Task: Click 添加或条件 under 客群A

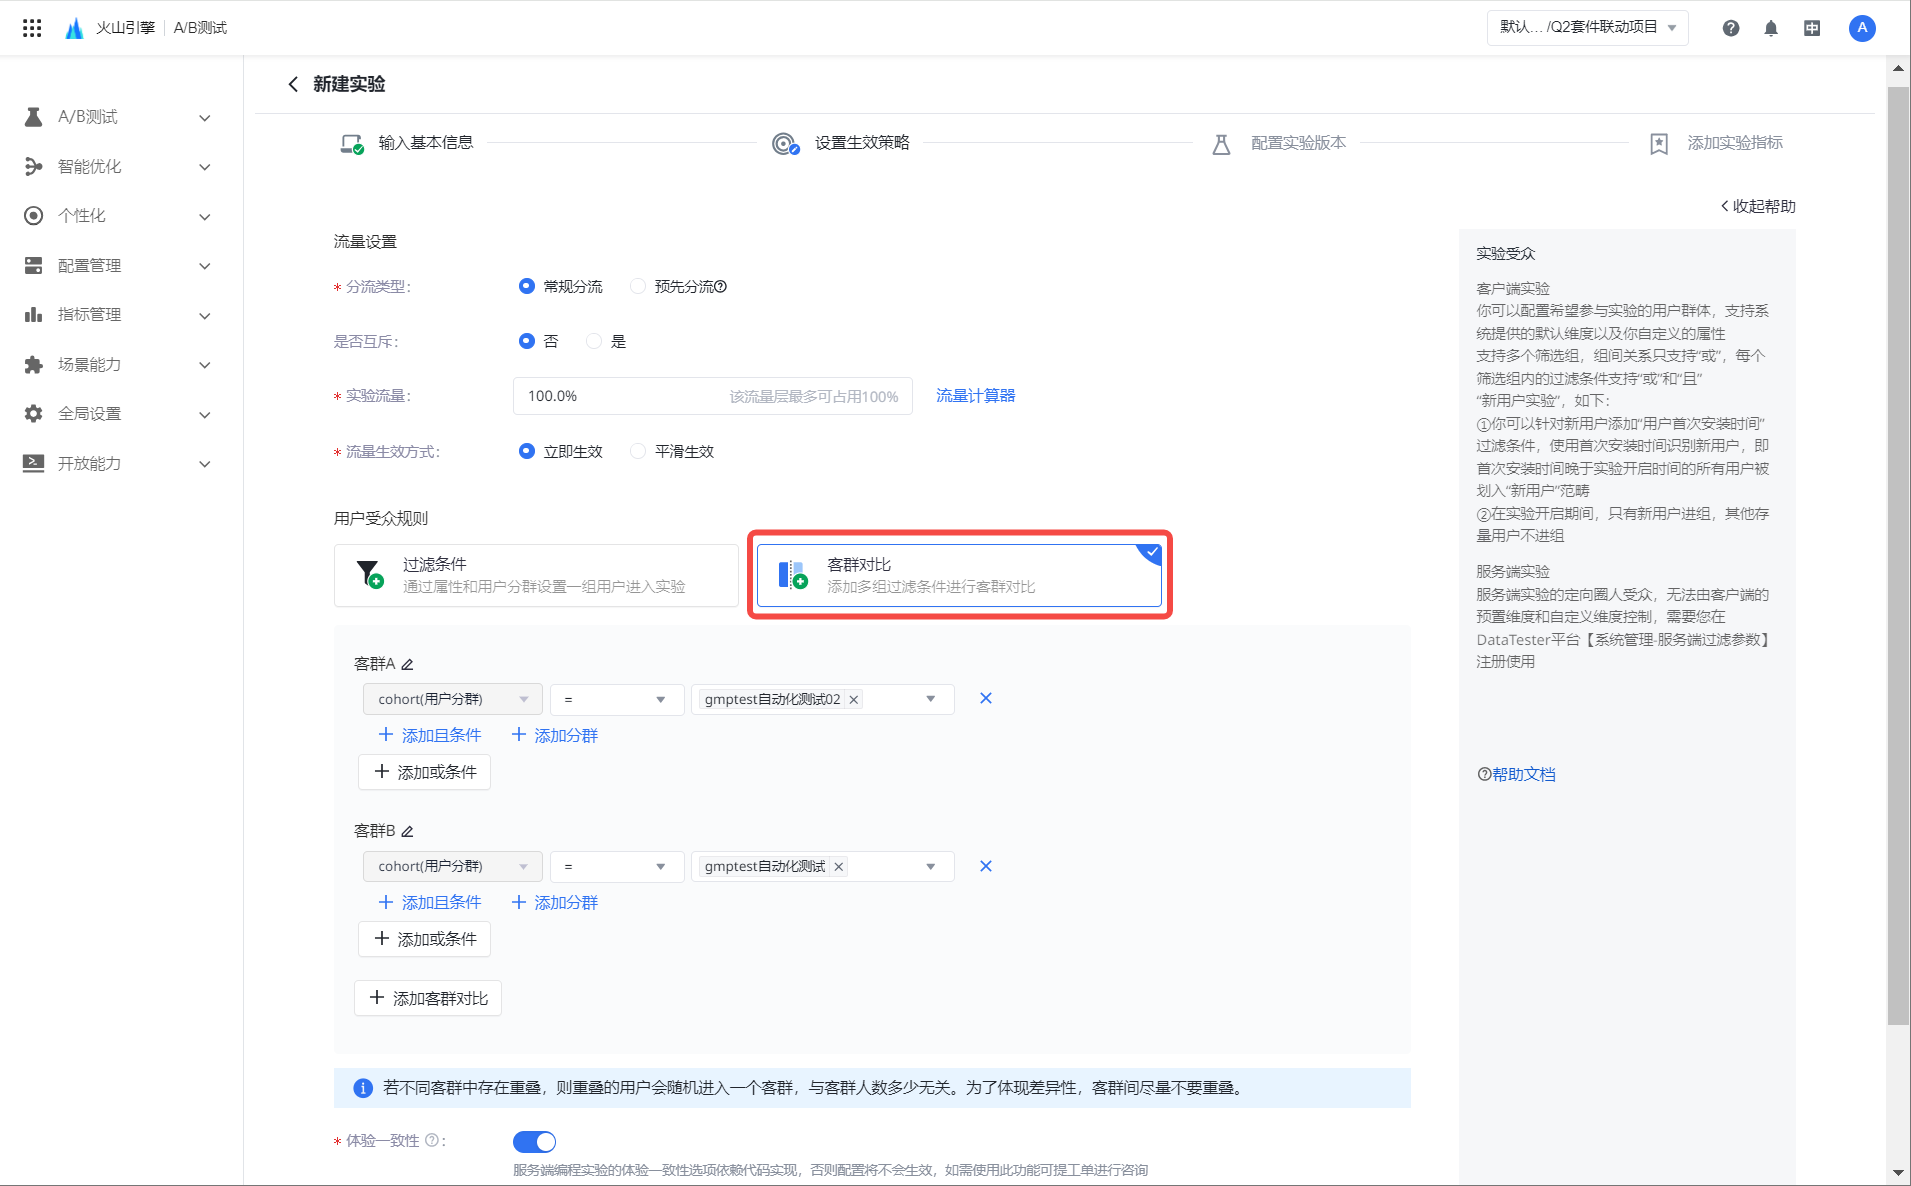Action: 425,772
